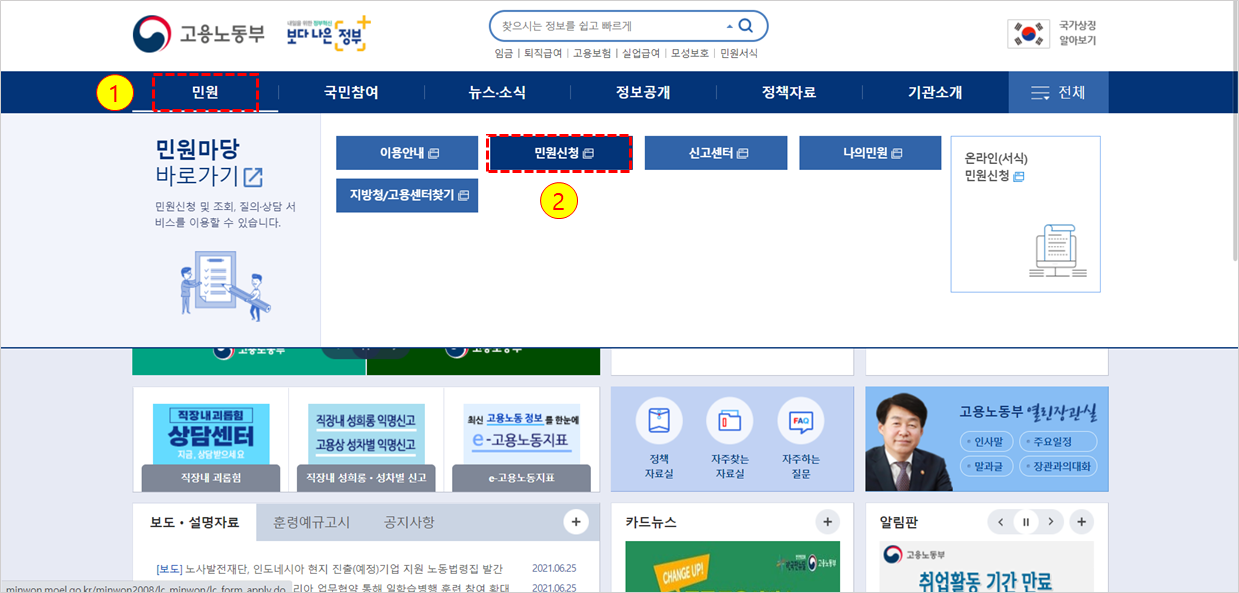Viewport: 1239px width, 593px height.
Task: Open the 국민참여 menu
Action: point(351,92)
